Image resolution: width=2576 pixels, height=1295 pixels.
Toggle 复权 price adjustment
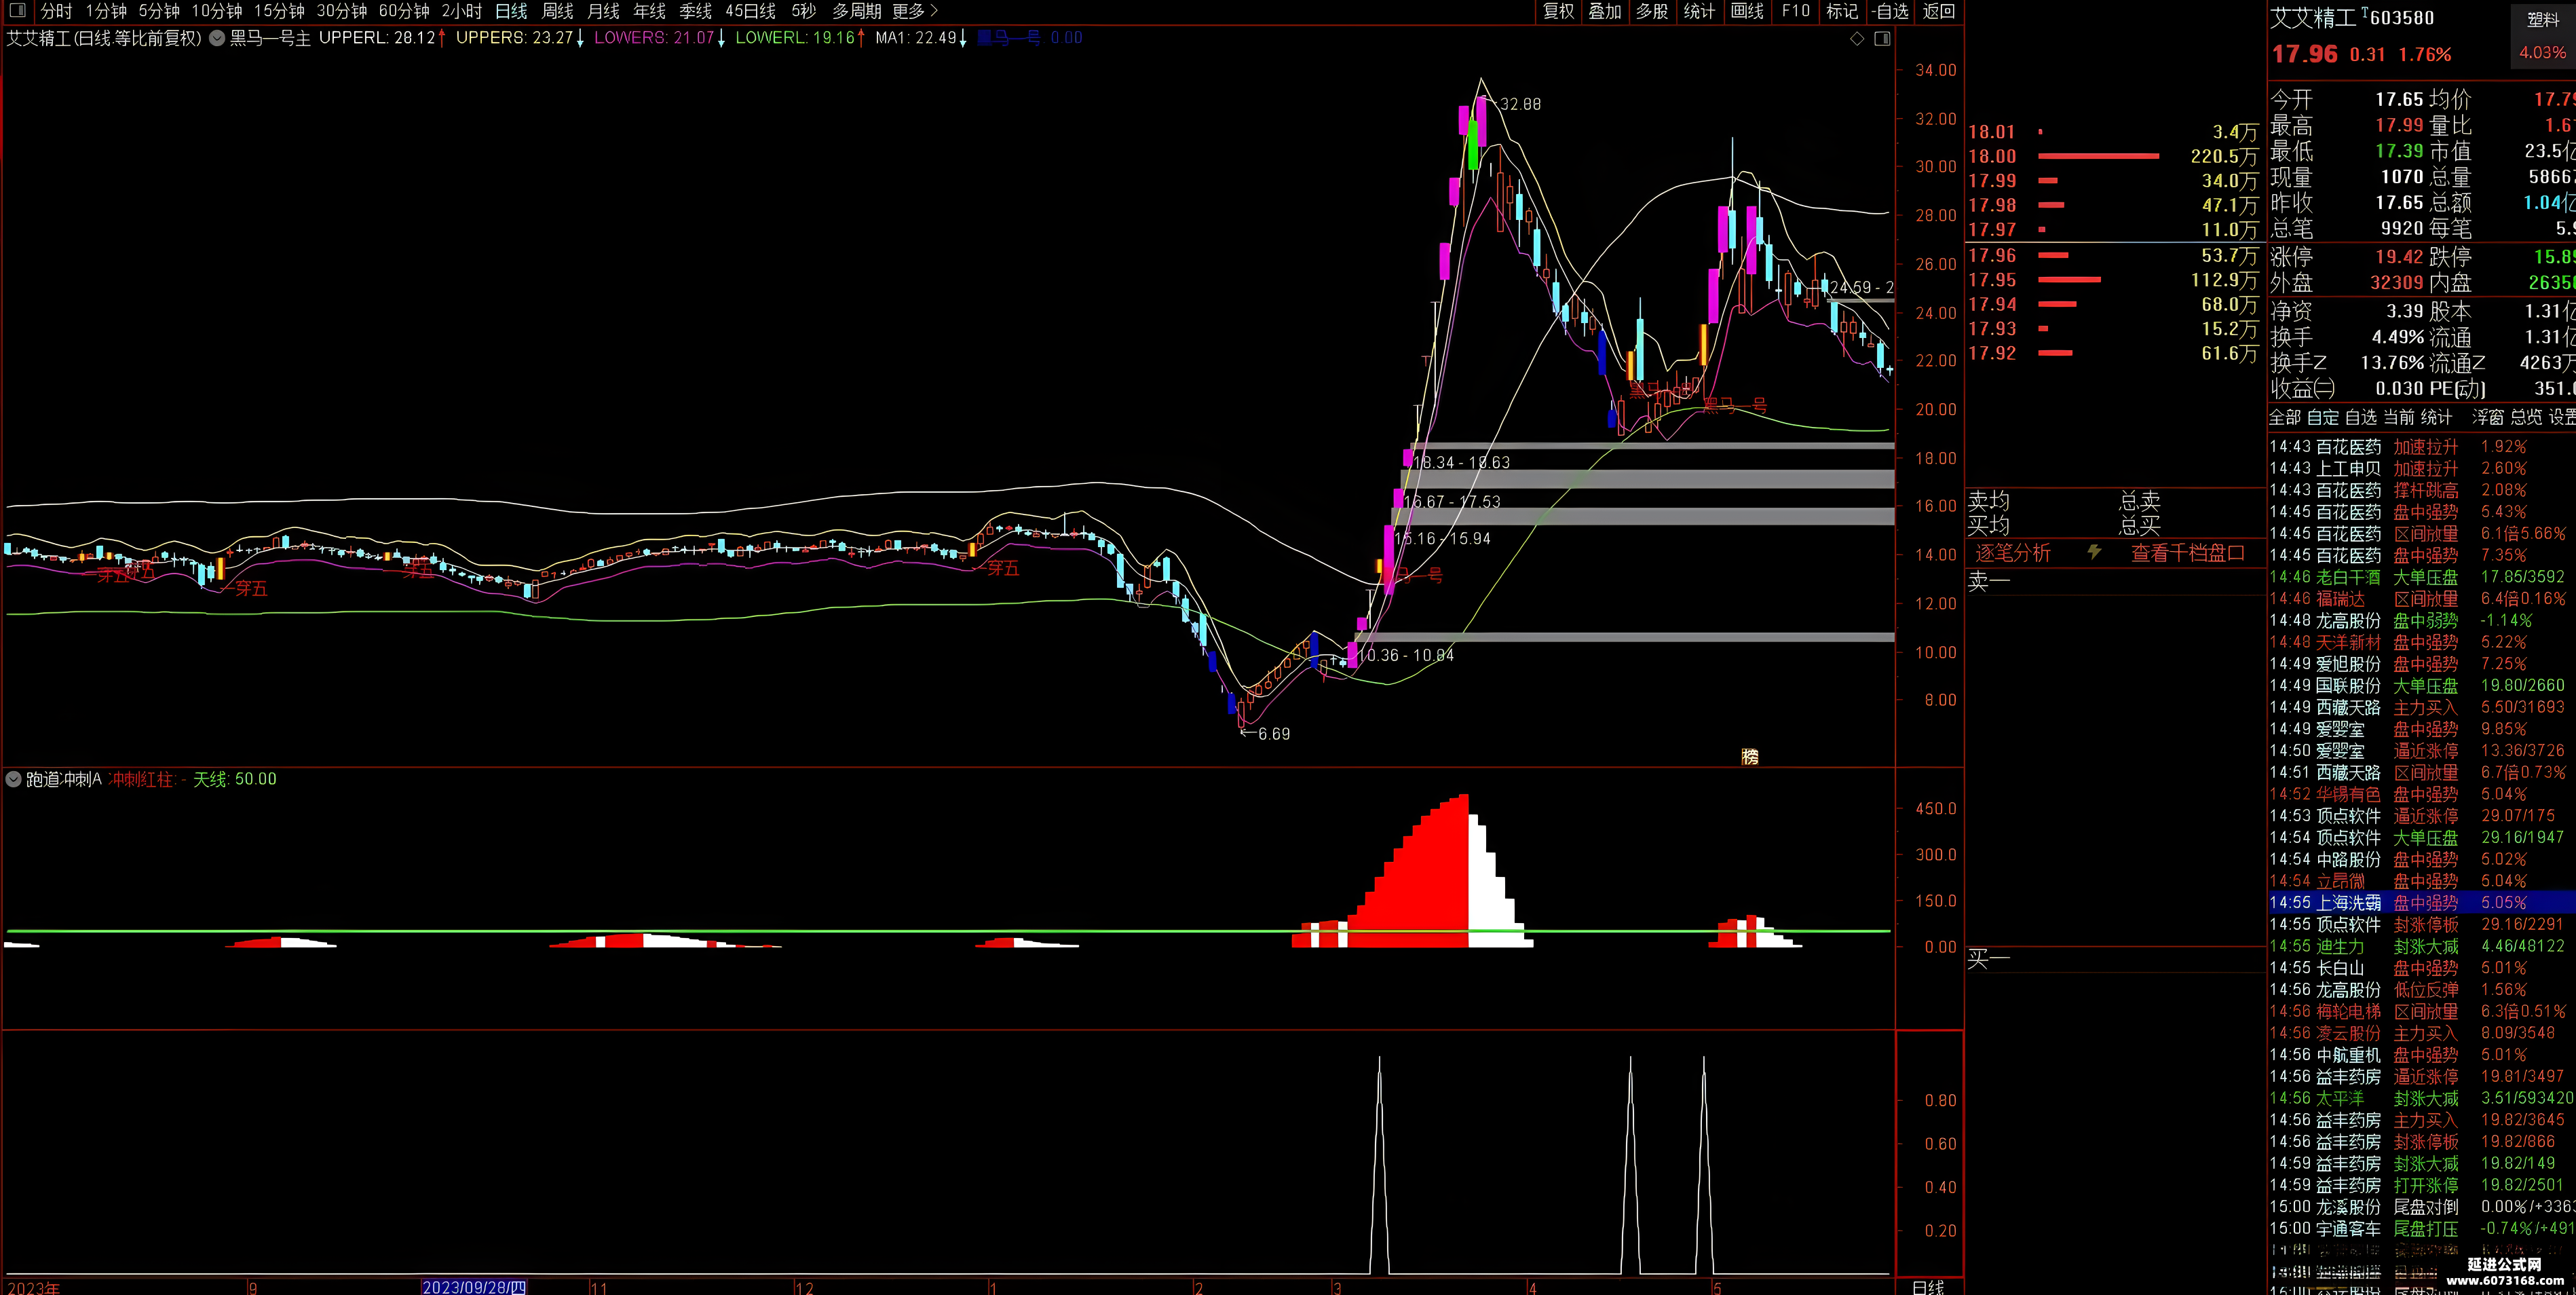1558,11
